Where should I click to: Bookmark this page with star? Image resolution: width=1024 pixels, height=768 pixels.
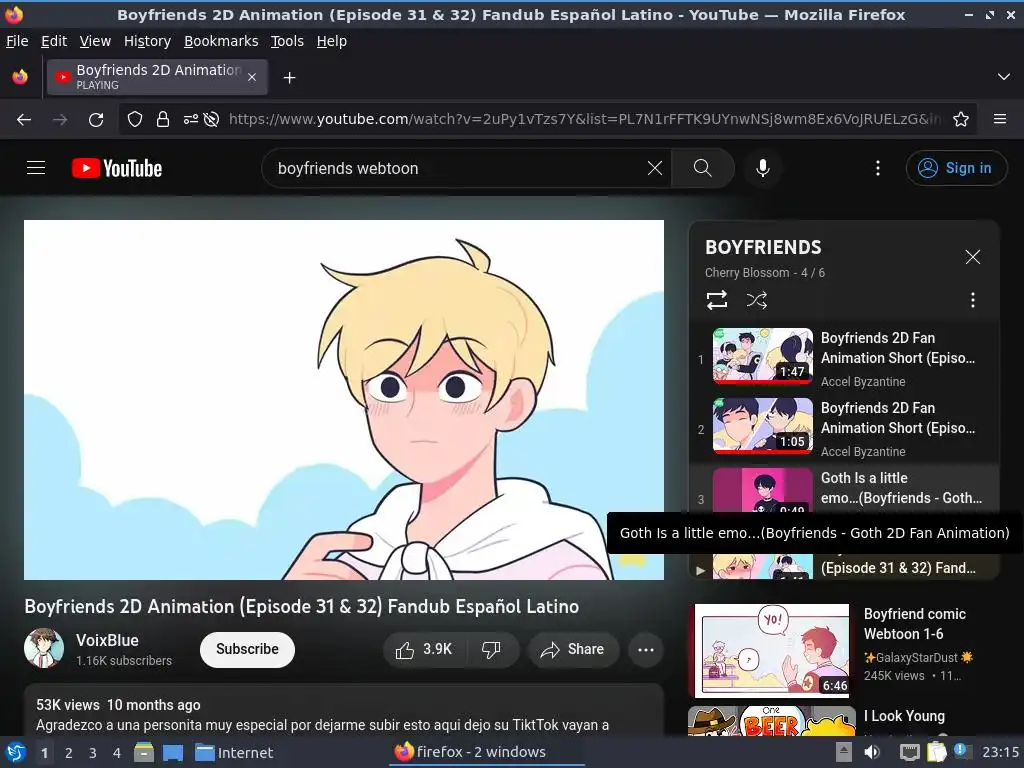(961, 120)
